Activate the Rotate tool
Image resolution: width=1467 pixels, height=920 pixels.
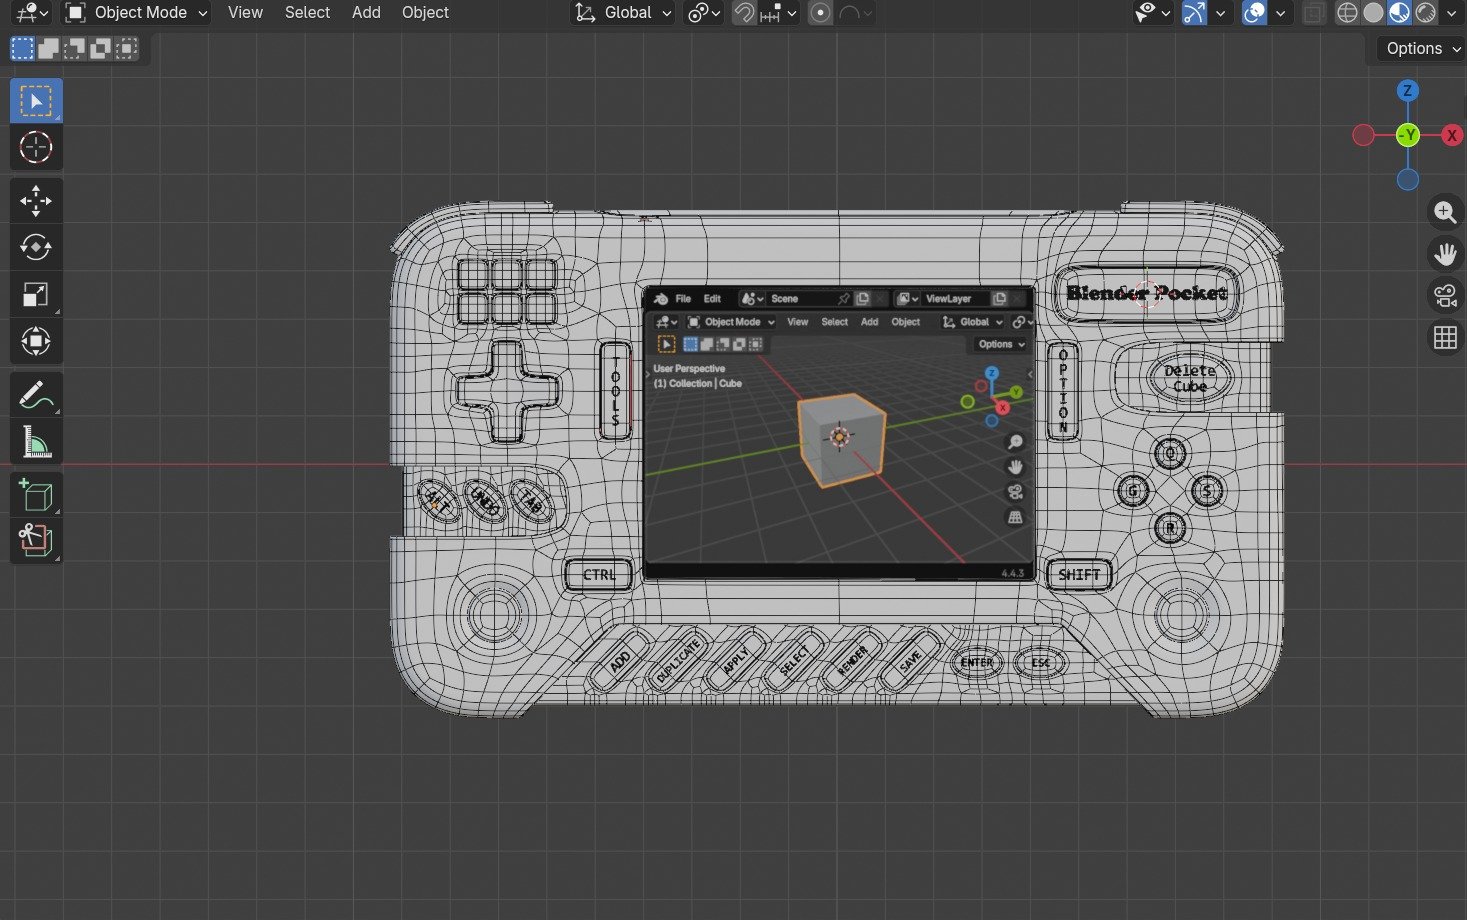coord(36,248)
